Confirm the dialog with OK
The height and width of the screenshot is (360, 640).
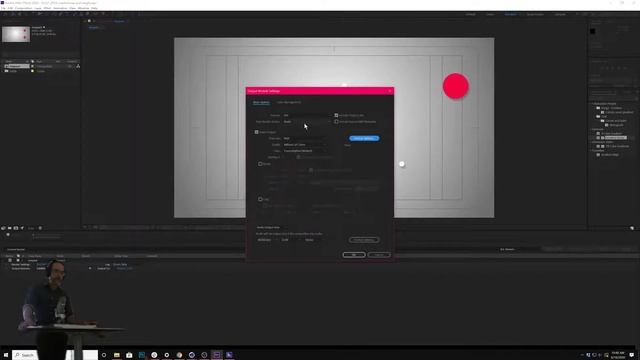(354, 255)
